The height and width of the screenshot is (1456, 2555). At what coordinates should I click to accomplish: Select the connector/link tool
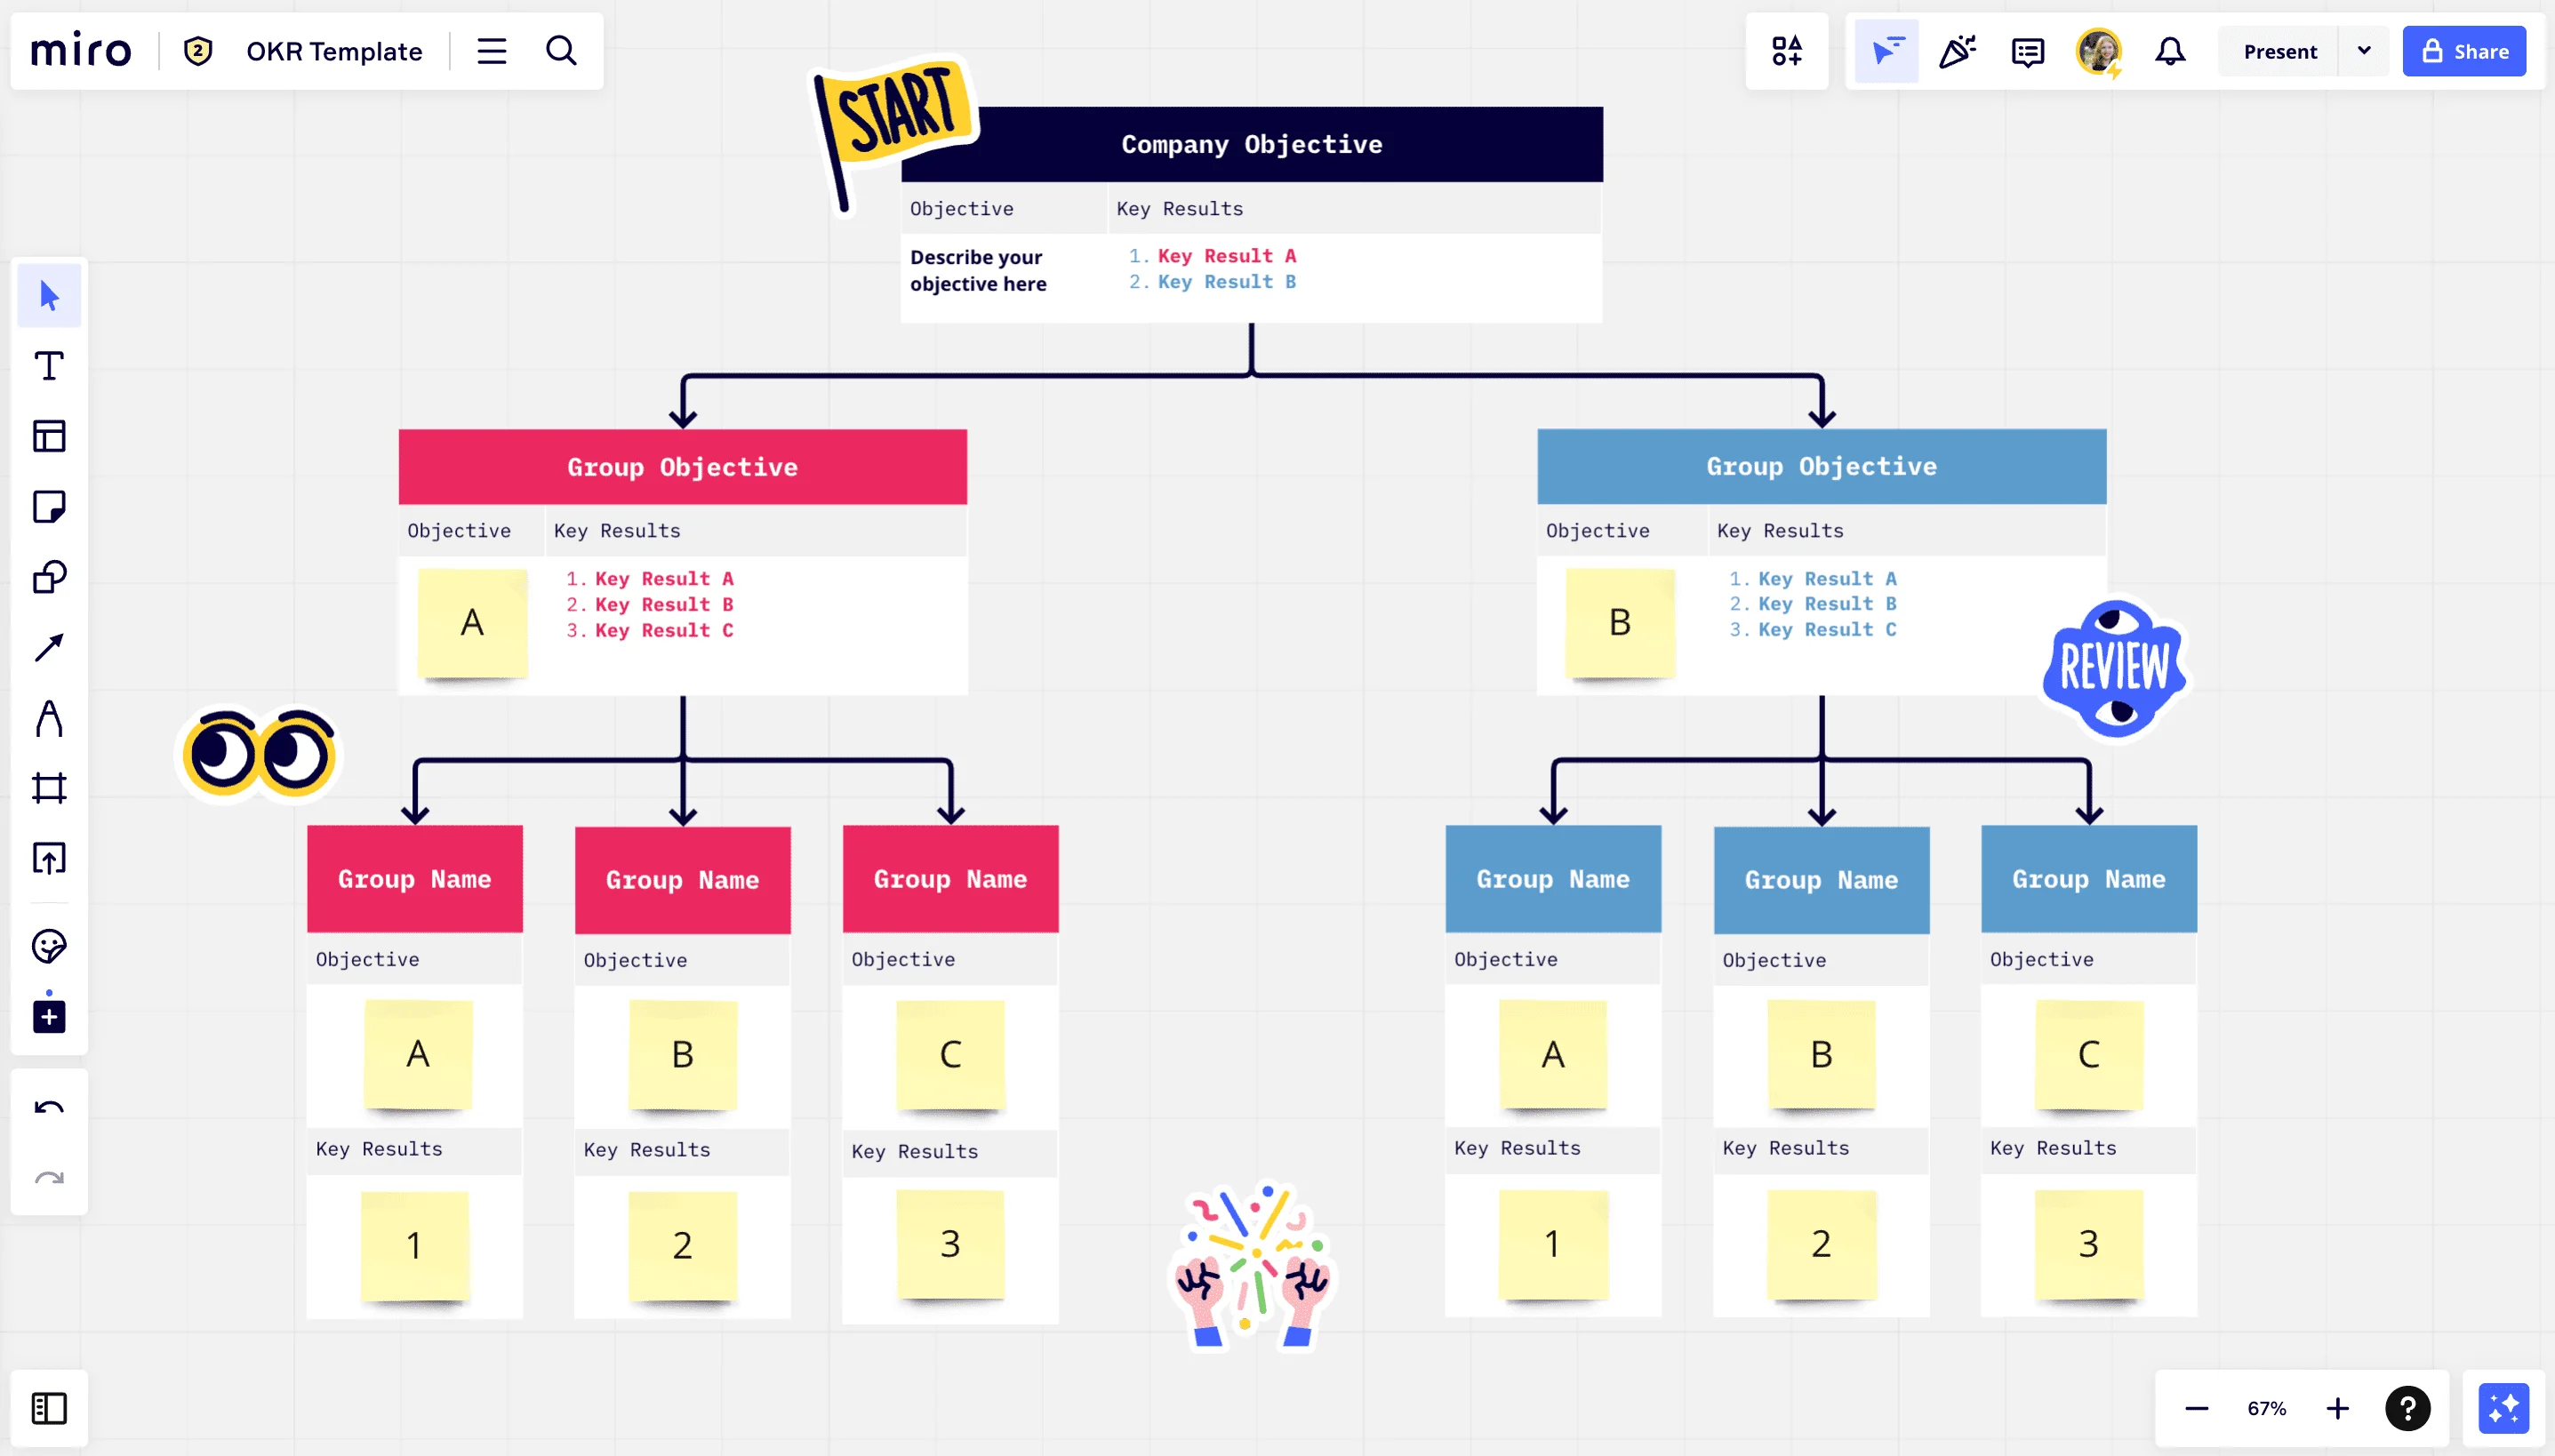point(47,647)
